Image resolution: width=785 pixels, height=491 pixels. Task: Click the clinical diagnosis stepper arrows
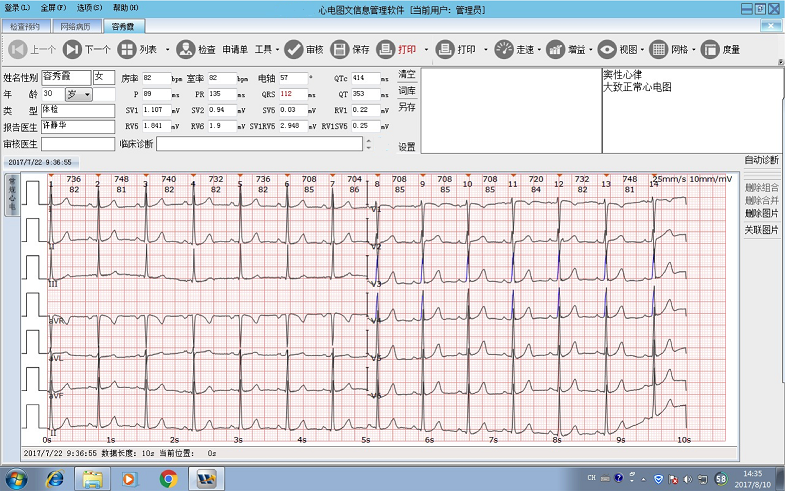pos(369,144)
